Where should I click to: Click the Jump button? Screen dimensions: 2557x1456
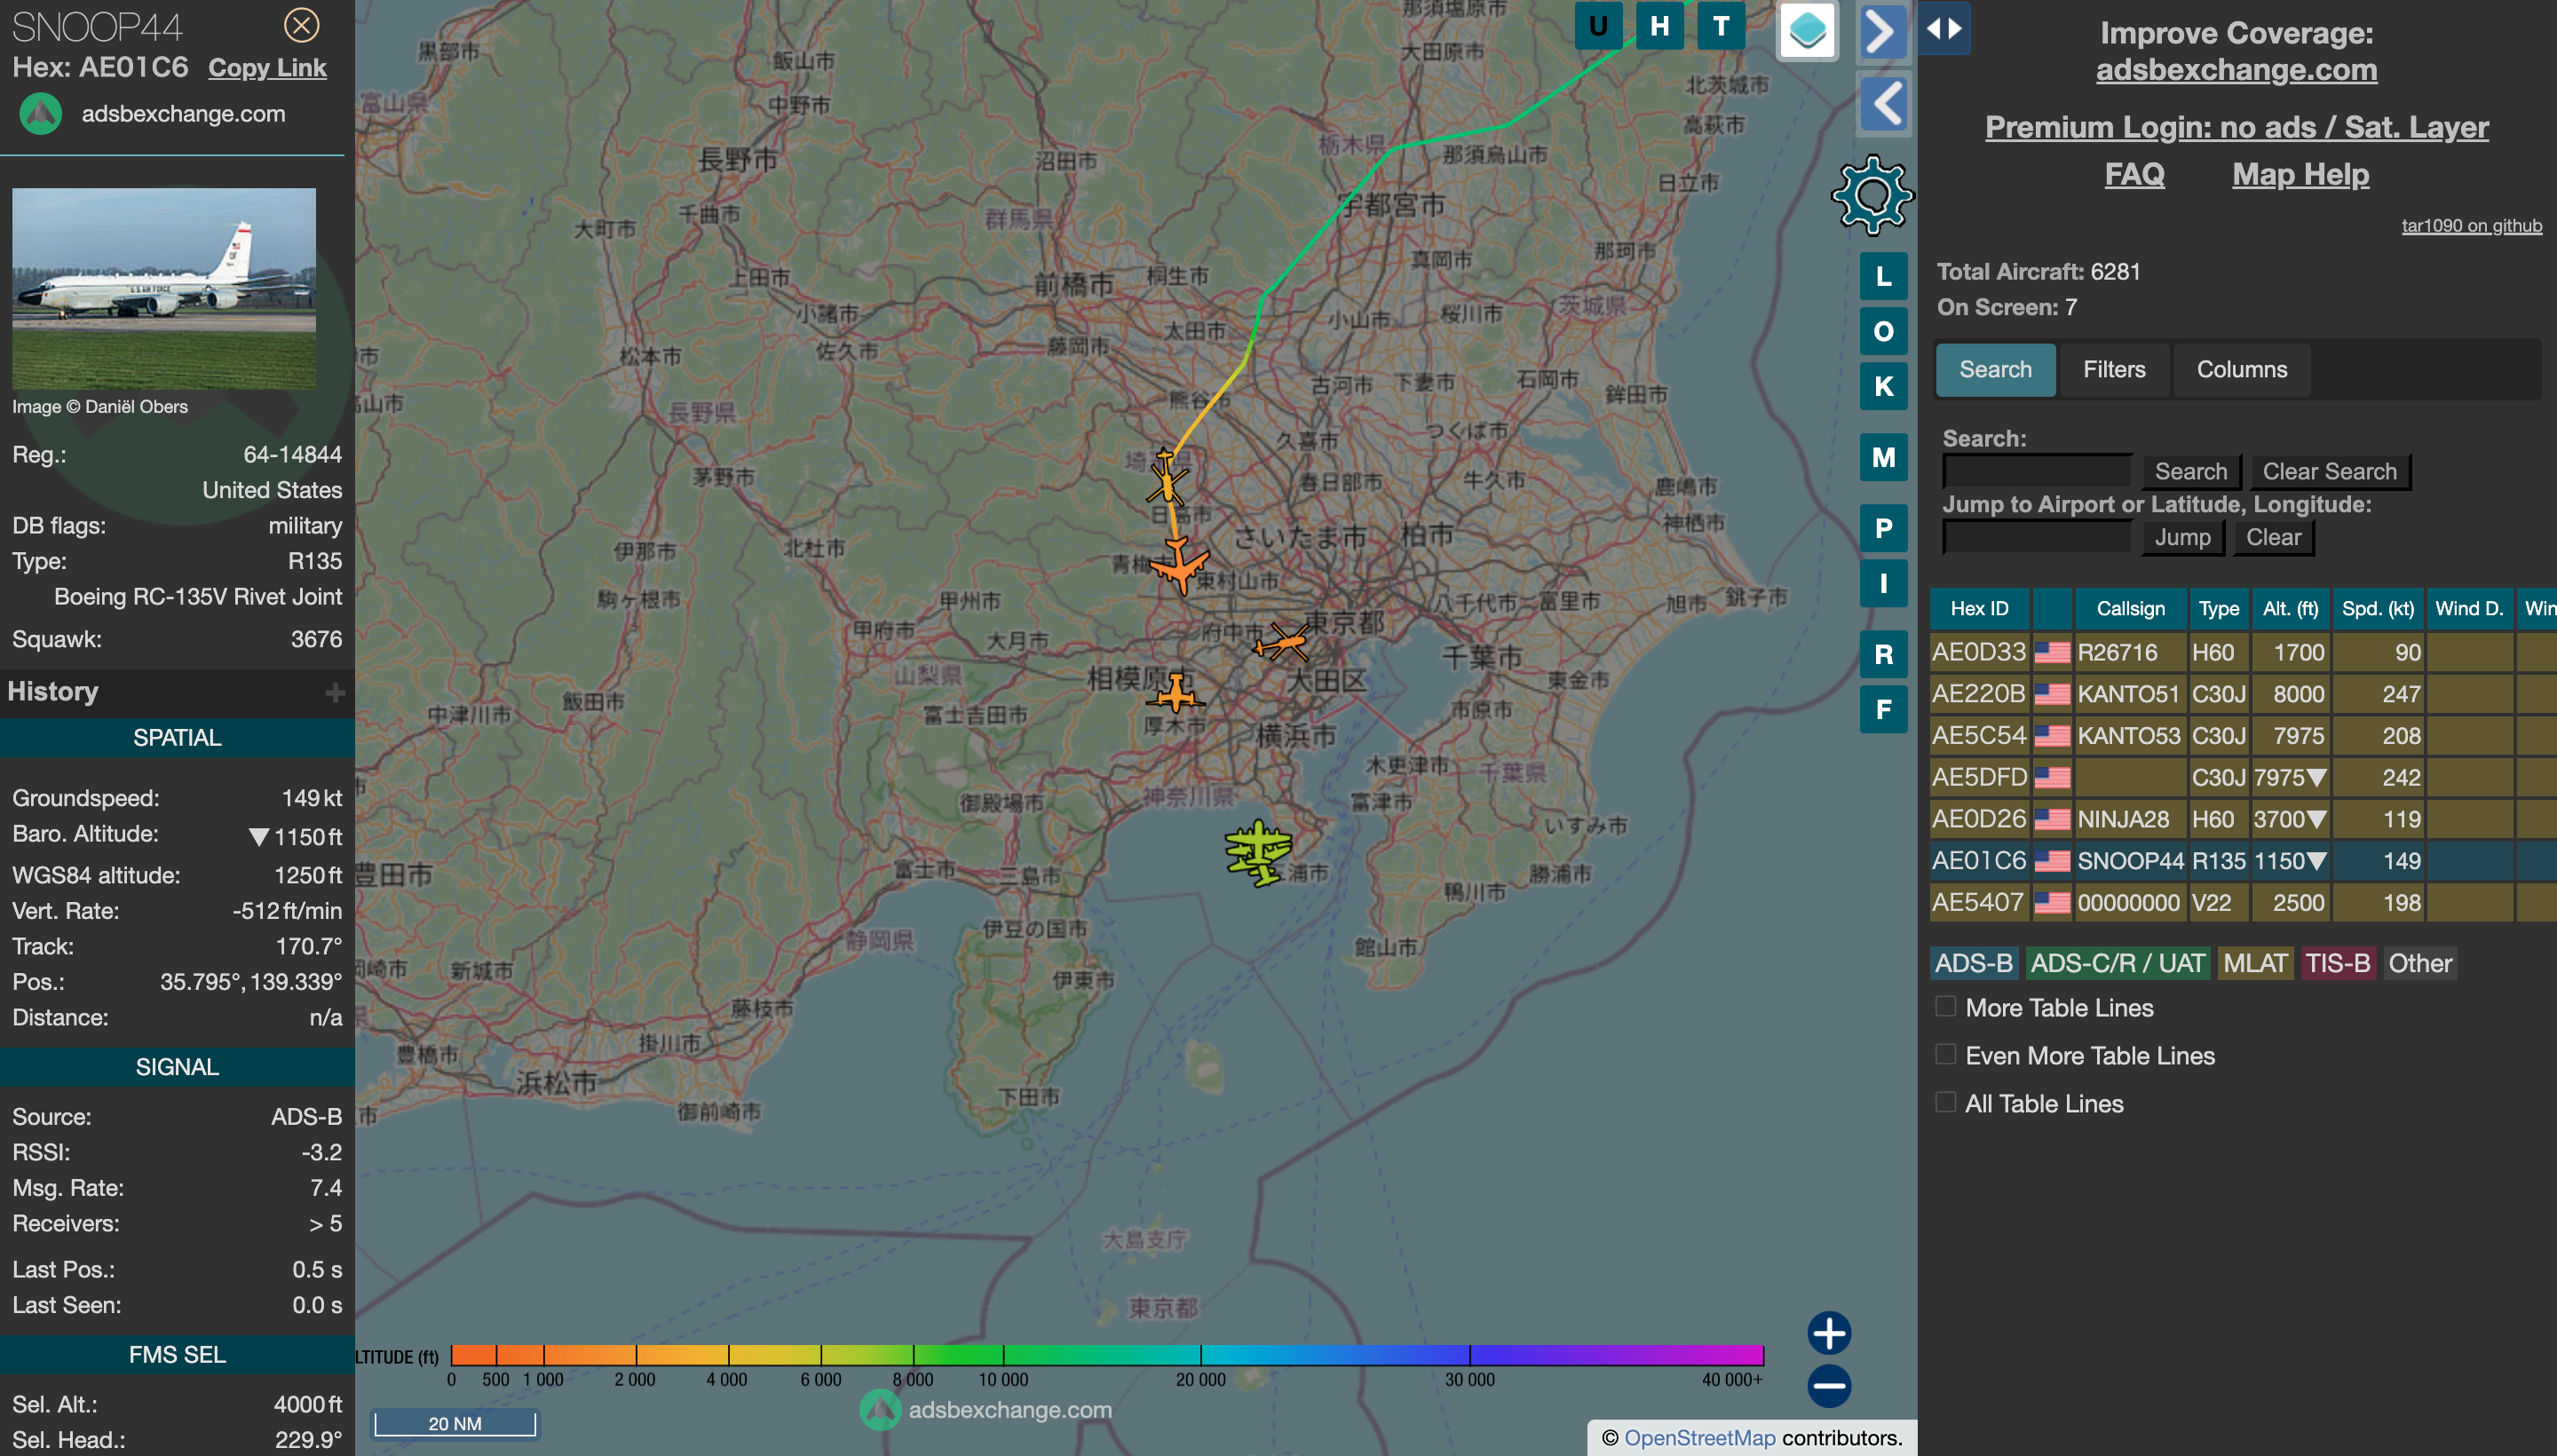coord(2182,538)
